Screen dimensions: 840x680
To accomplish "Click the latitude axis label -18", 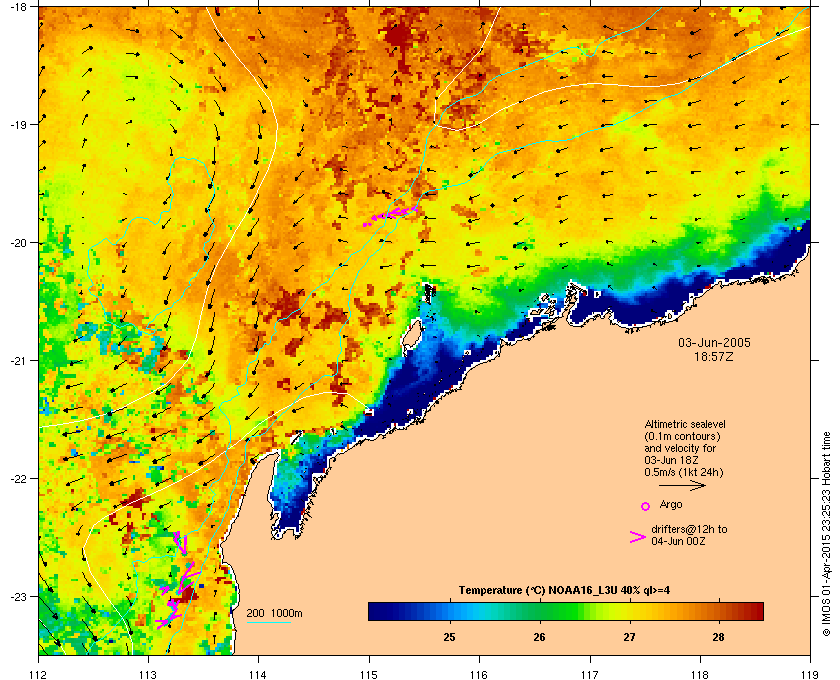I will [19, 7].
